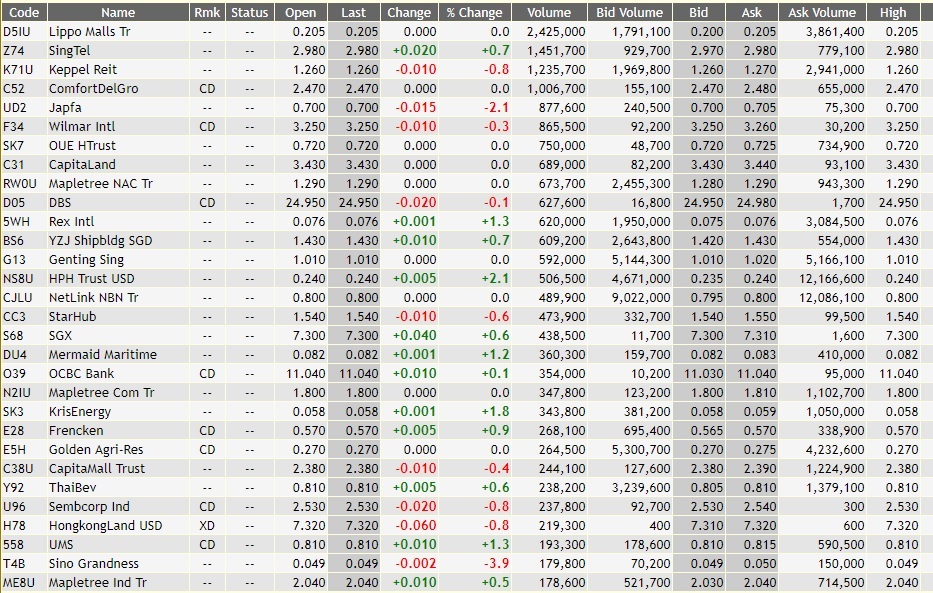Image resolution: width=933 pixels, height=593 pixels.
Task: Sort by the Volume column header
Action: point(549,12)
